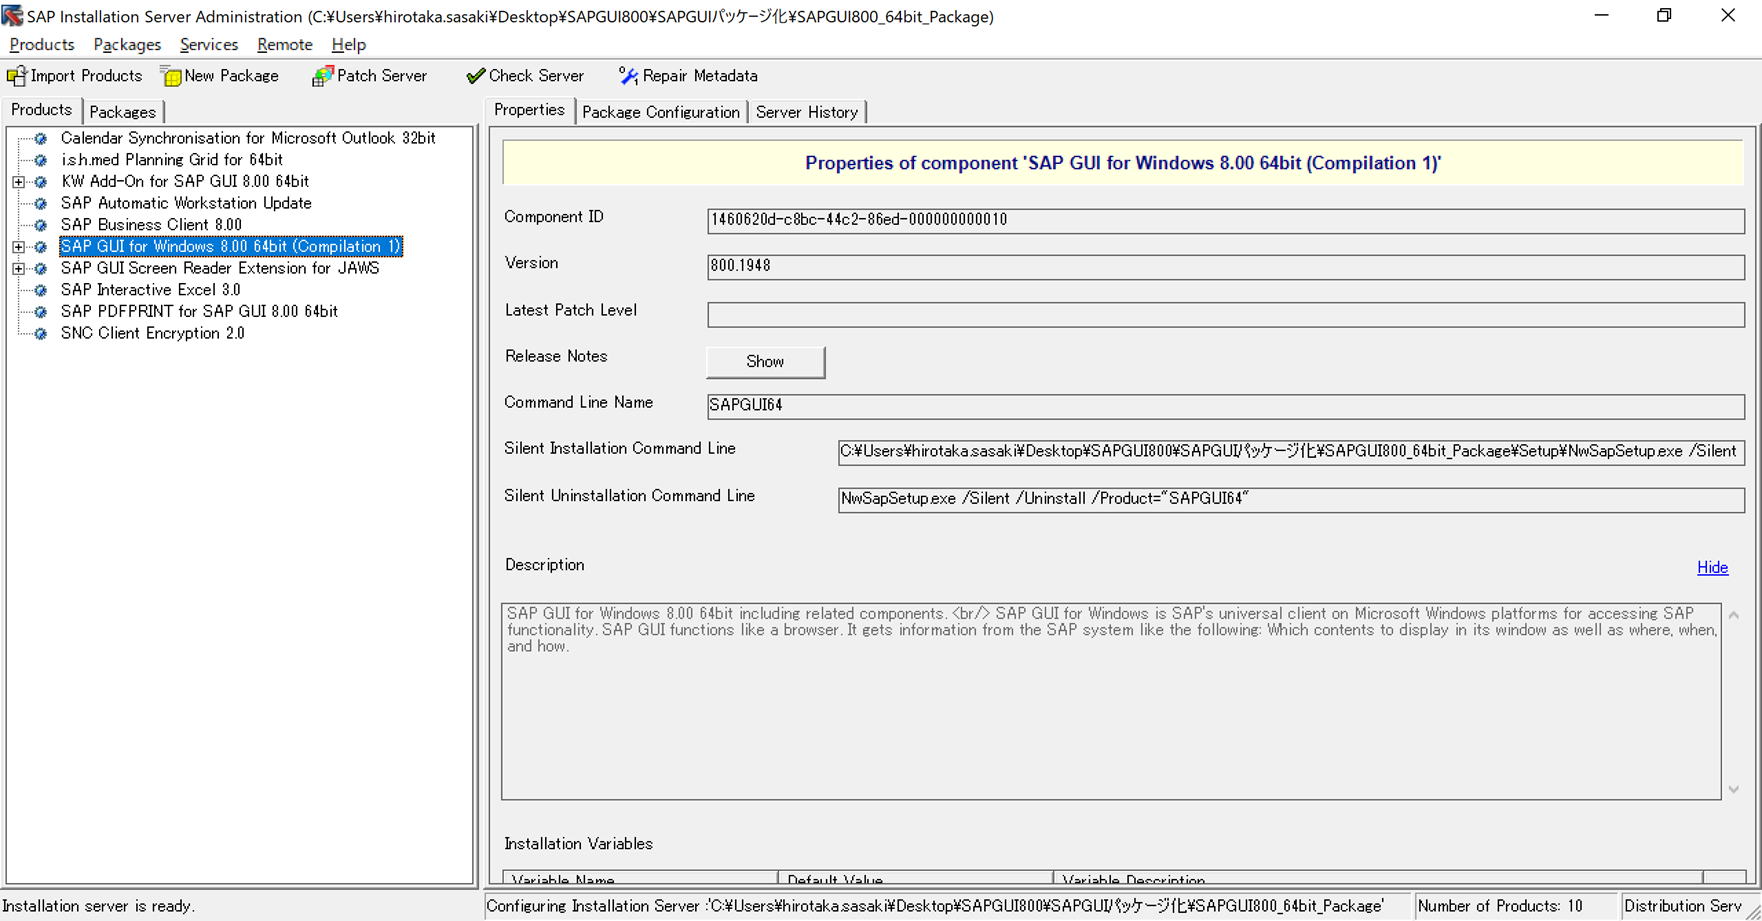Click icon beside i.s.h.med Planning Grid
The height and width of the screenshot is (921, 1762).
[41, 160]
